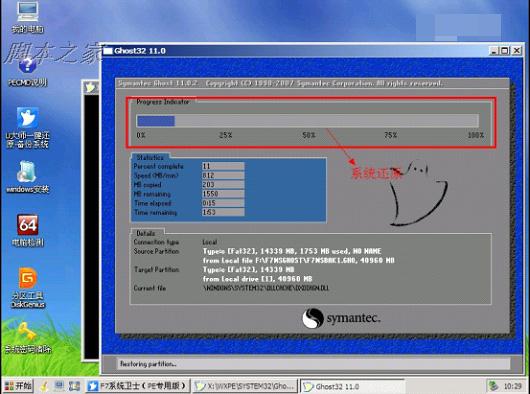Image resolution: width=530 pixels, height=394 pixels.
Task: Click the Current file path text
Action: 266,288
